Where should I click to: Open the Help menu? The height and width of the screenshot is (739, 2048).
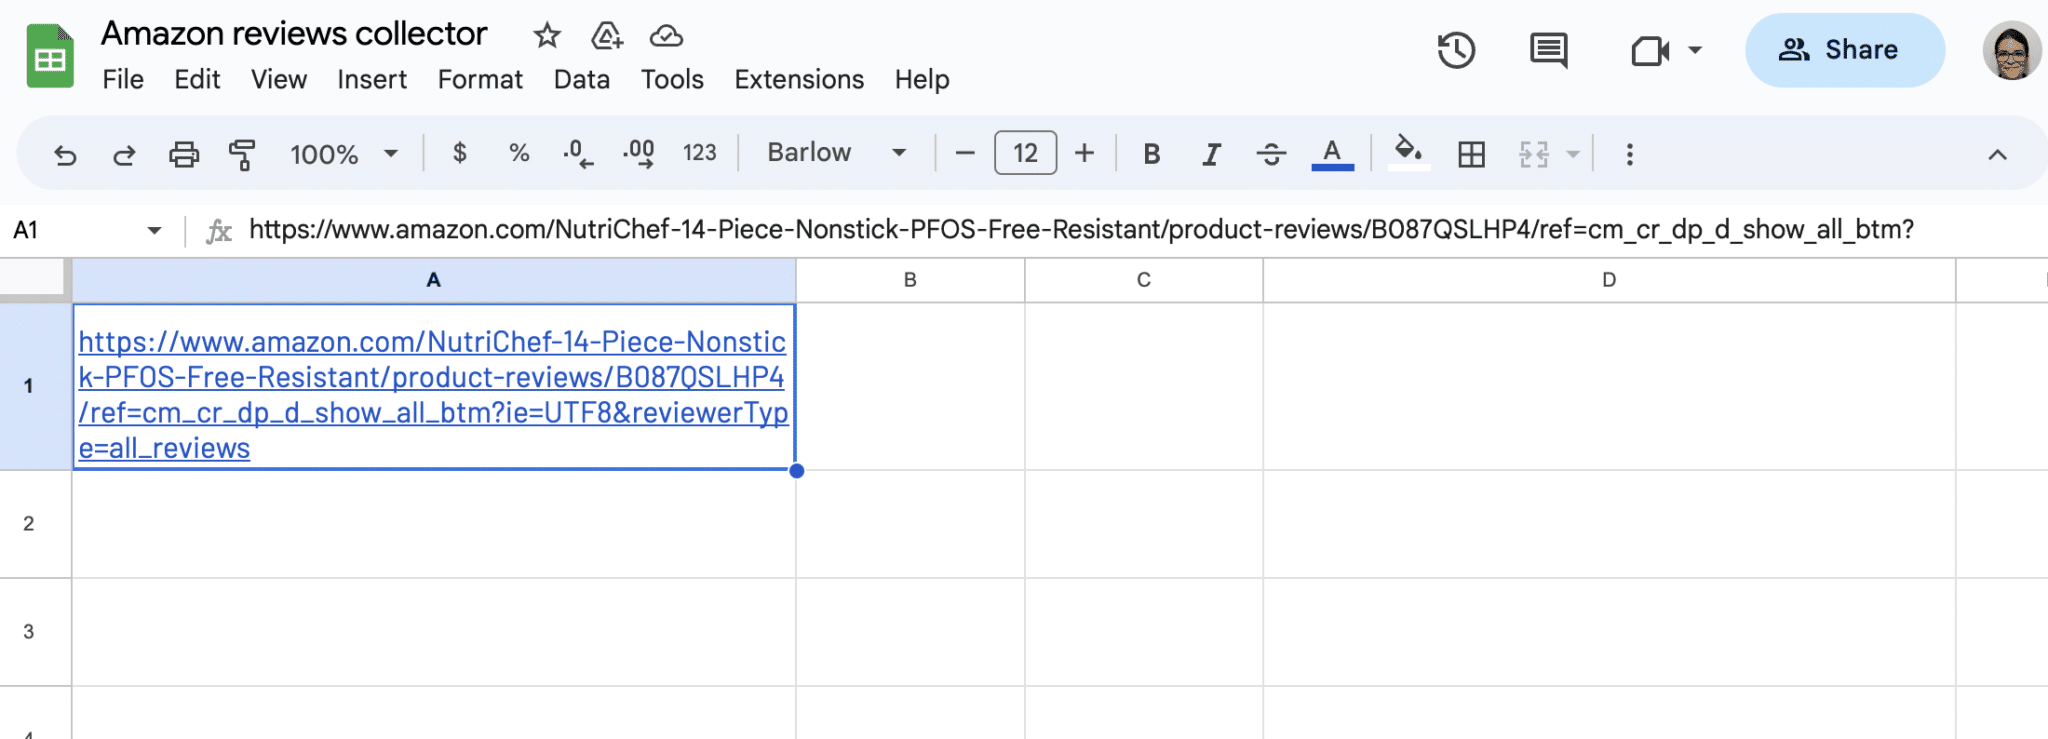point(922,79)
